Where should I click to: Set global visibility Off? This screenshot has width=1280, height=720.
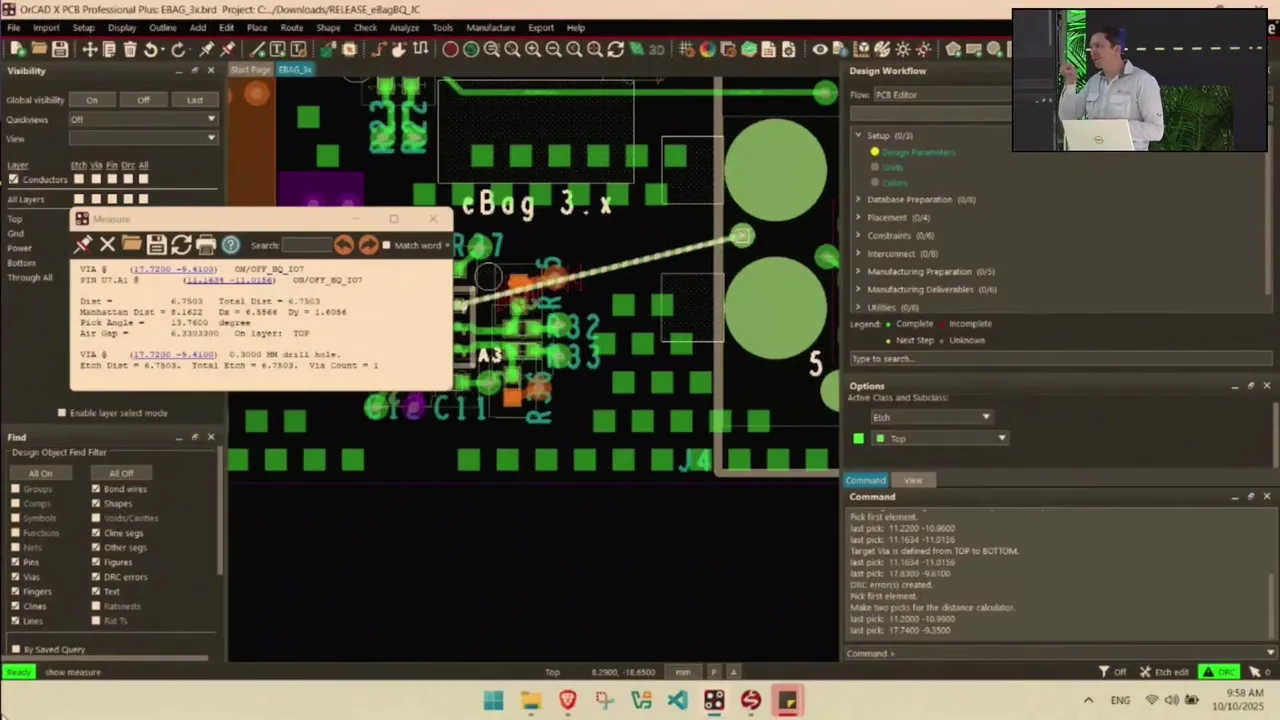pyautogui.click(x=143, y=99)
